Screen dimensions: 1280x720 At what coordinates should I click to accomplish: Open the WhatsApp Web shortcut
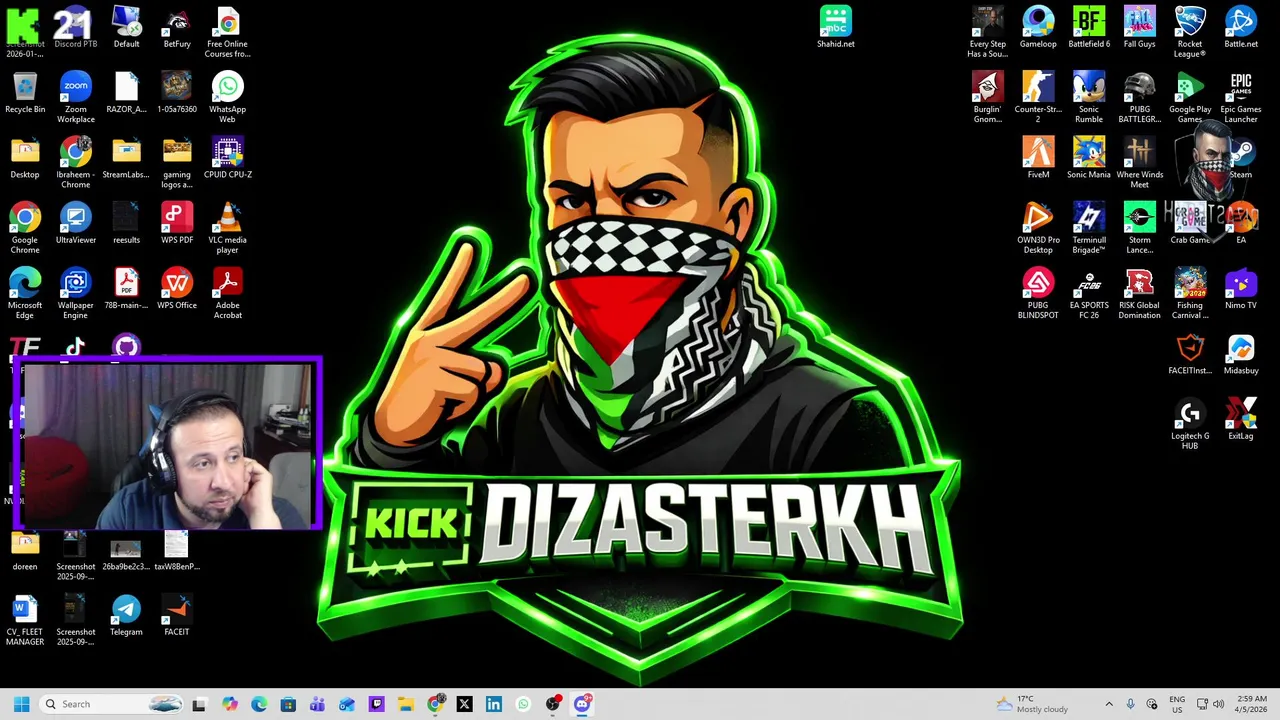point(228,98)
